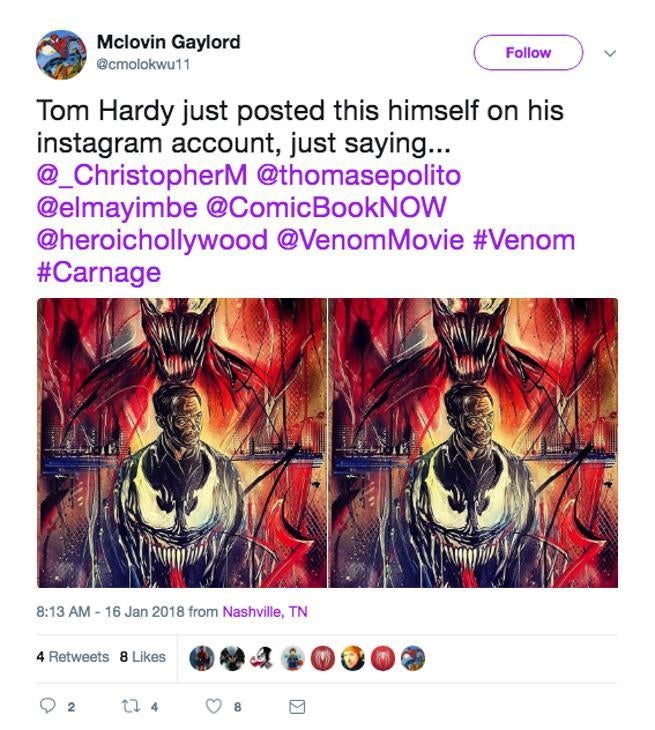View the 8 Likes list
This screenshot has width=655, height=730.
click(142, 657)
